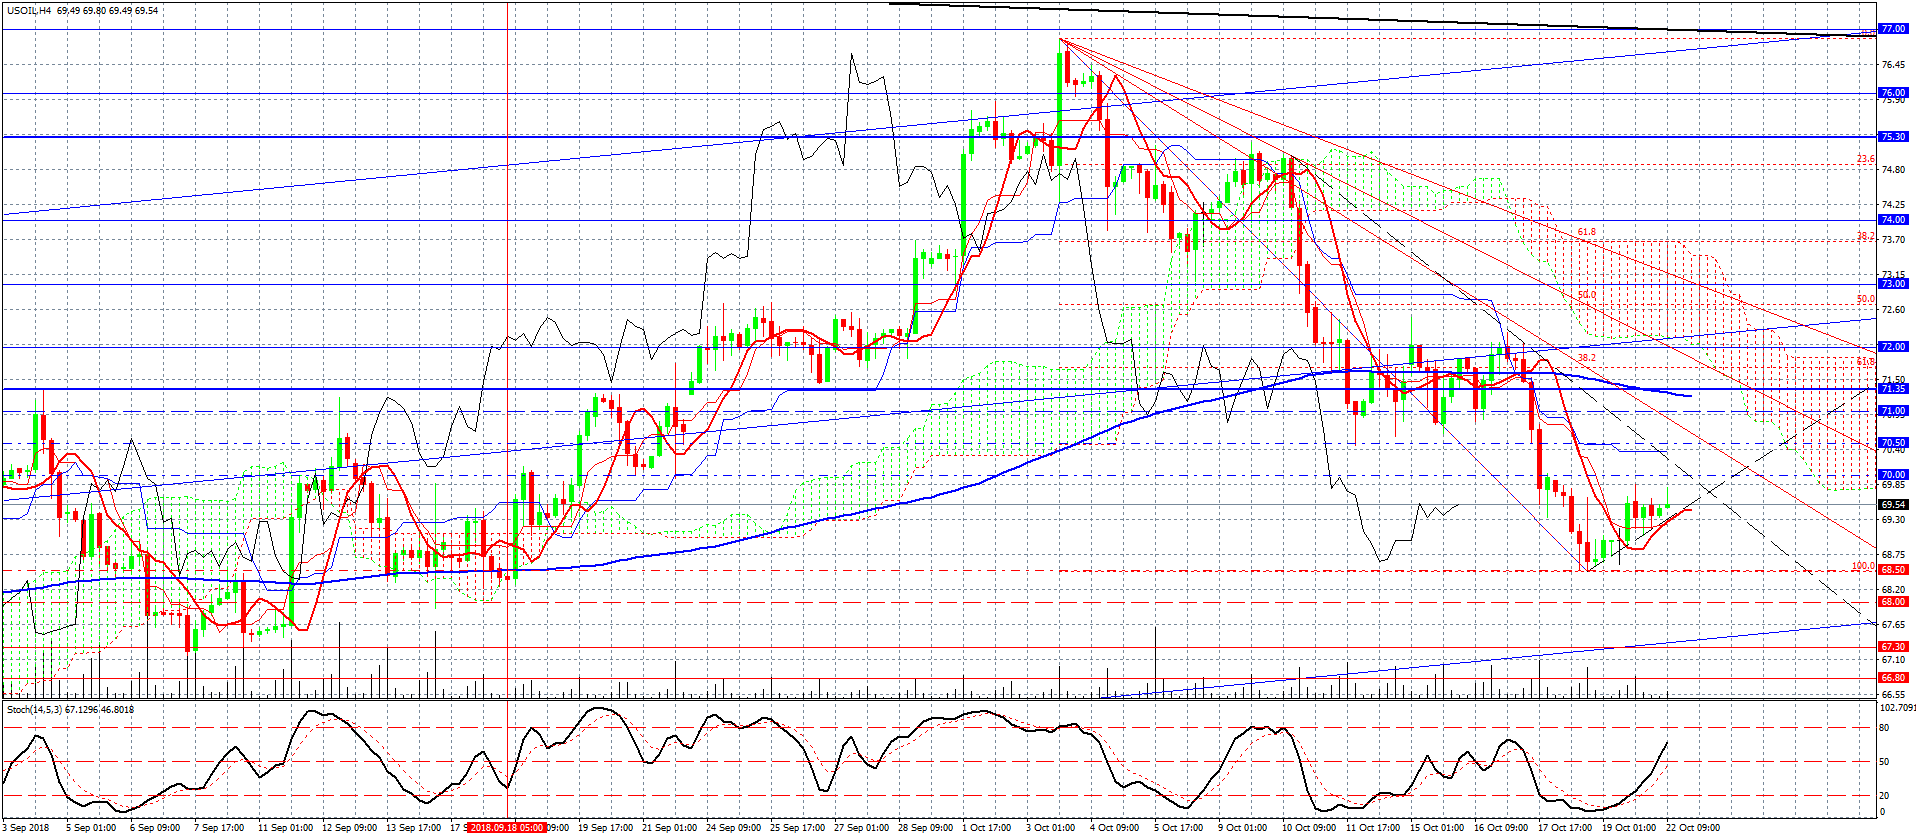Click the Fibonacci 23.6 level label

1866,159
